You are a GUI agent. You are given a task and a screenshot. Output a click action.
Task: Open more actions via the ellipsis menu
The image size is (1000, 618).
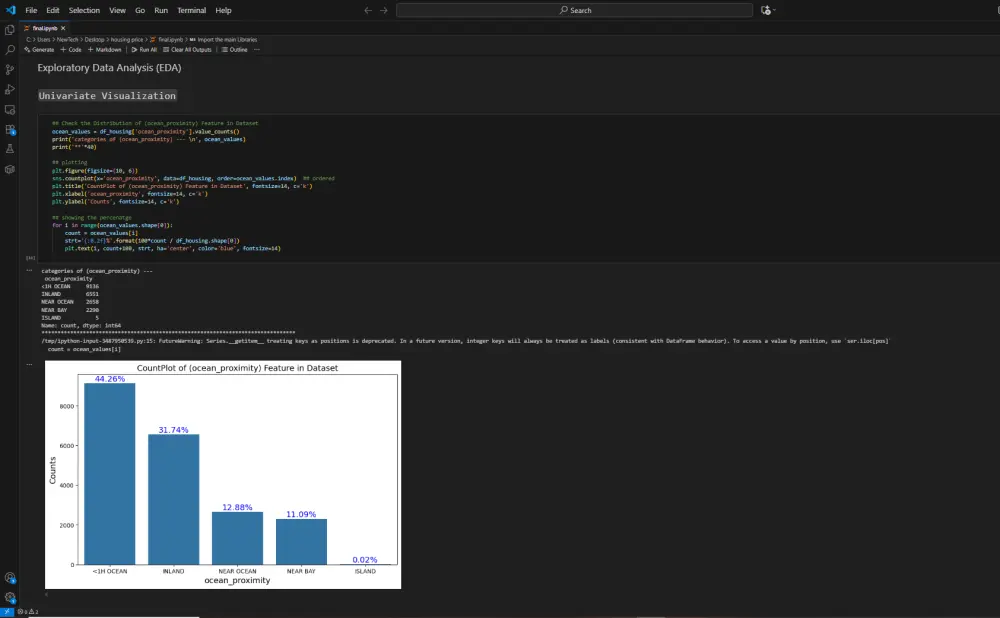tap(257, 49)
